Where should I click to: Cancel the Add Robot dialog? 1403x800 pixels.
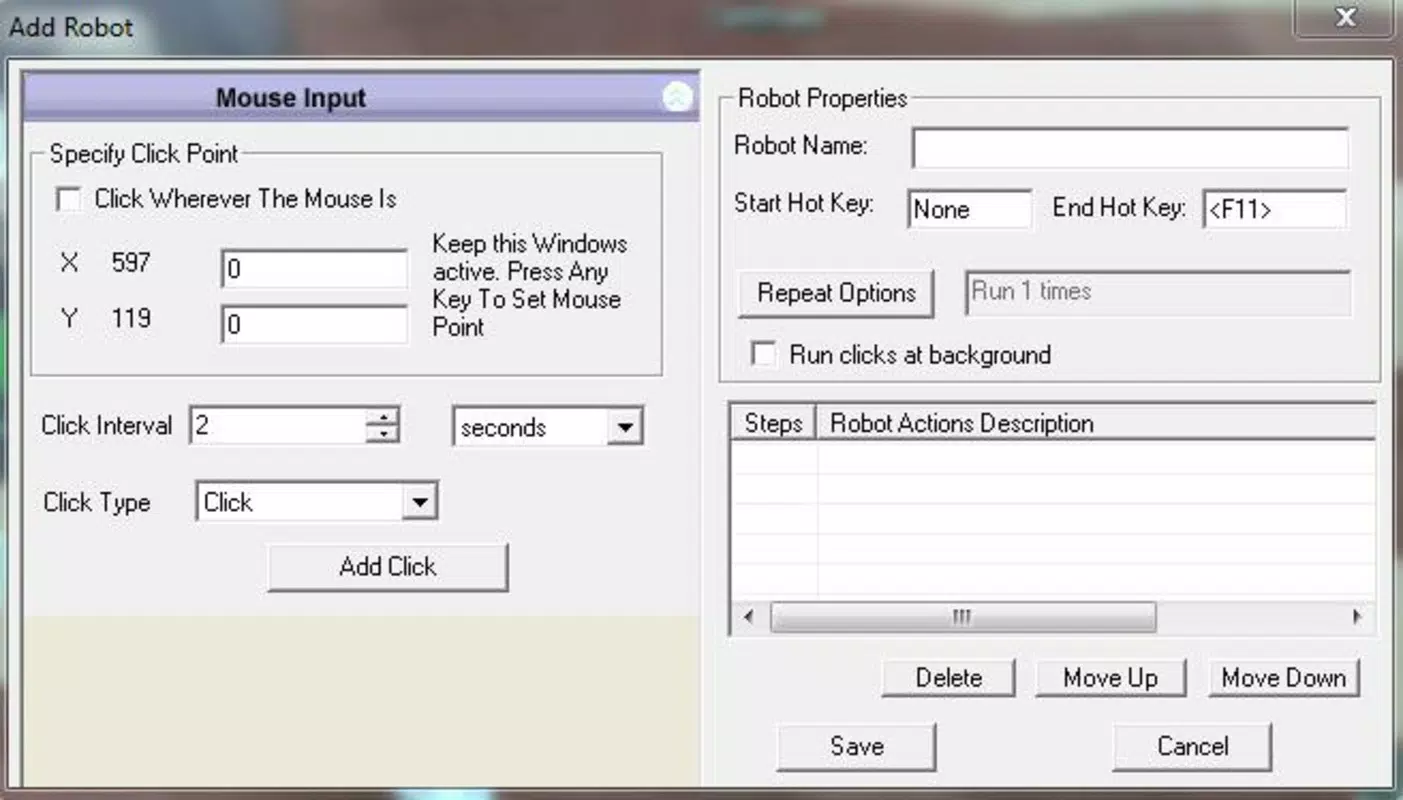(x=1192, y=747)
